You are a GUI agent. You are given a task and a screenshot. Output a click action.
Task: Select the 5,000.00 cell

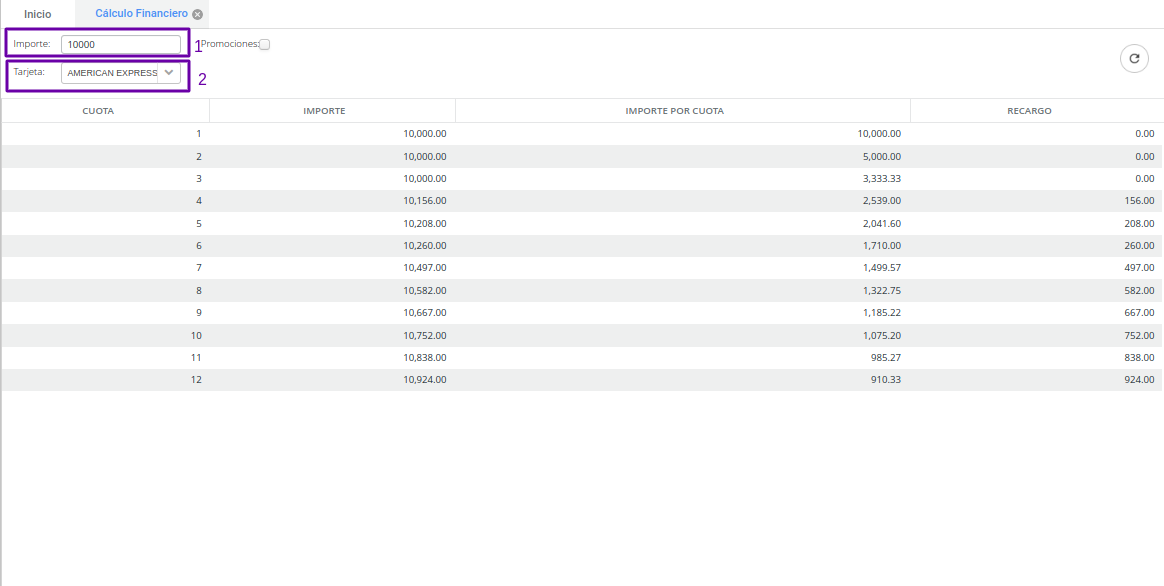[683, 157]
